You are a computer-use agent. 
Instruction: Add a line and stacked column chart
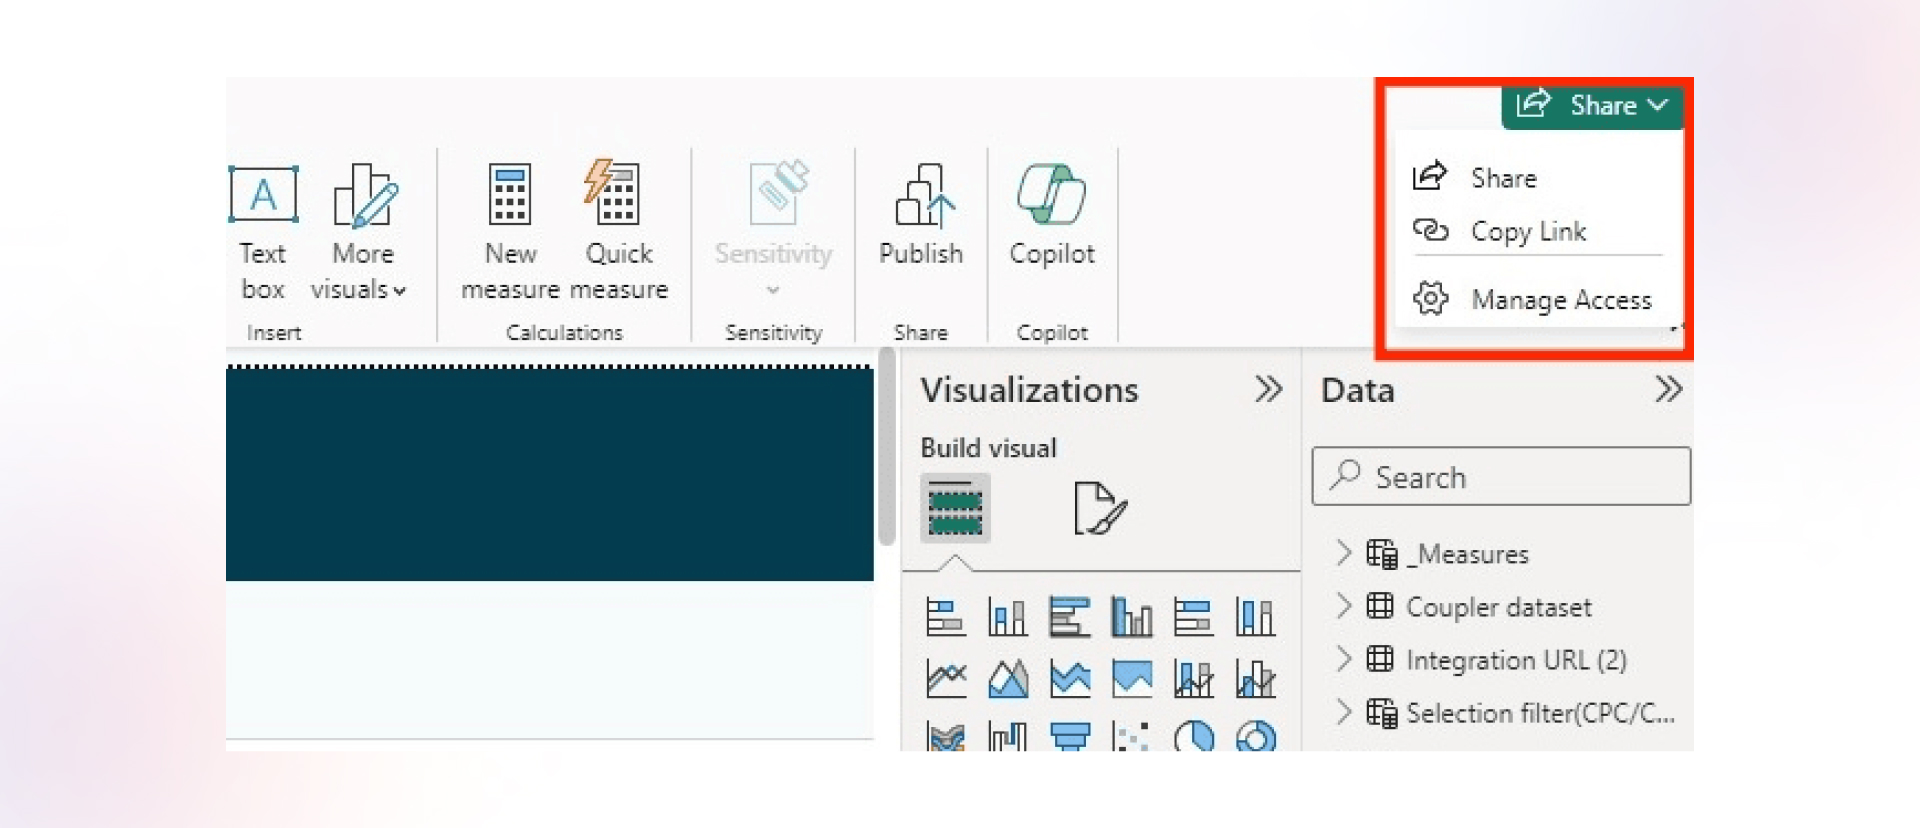tap(1193, 679)
